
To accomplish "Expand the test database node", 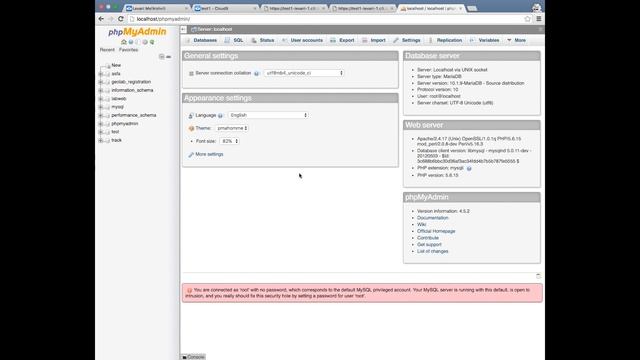I will [101, 132].
